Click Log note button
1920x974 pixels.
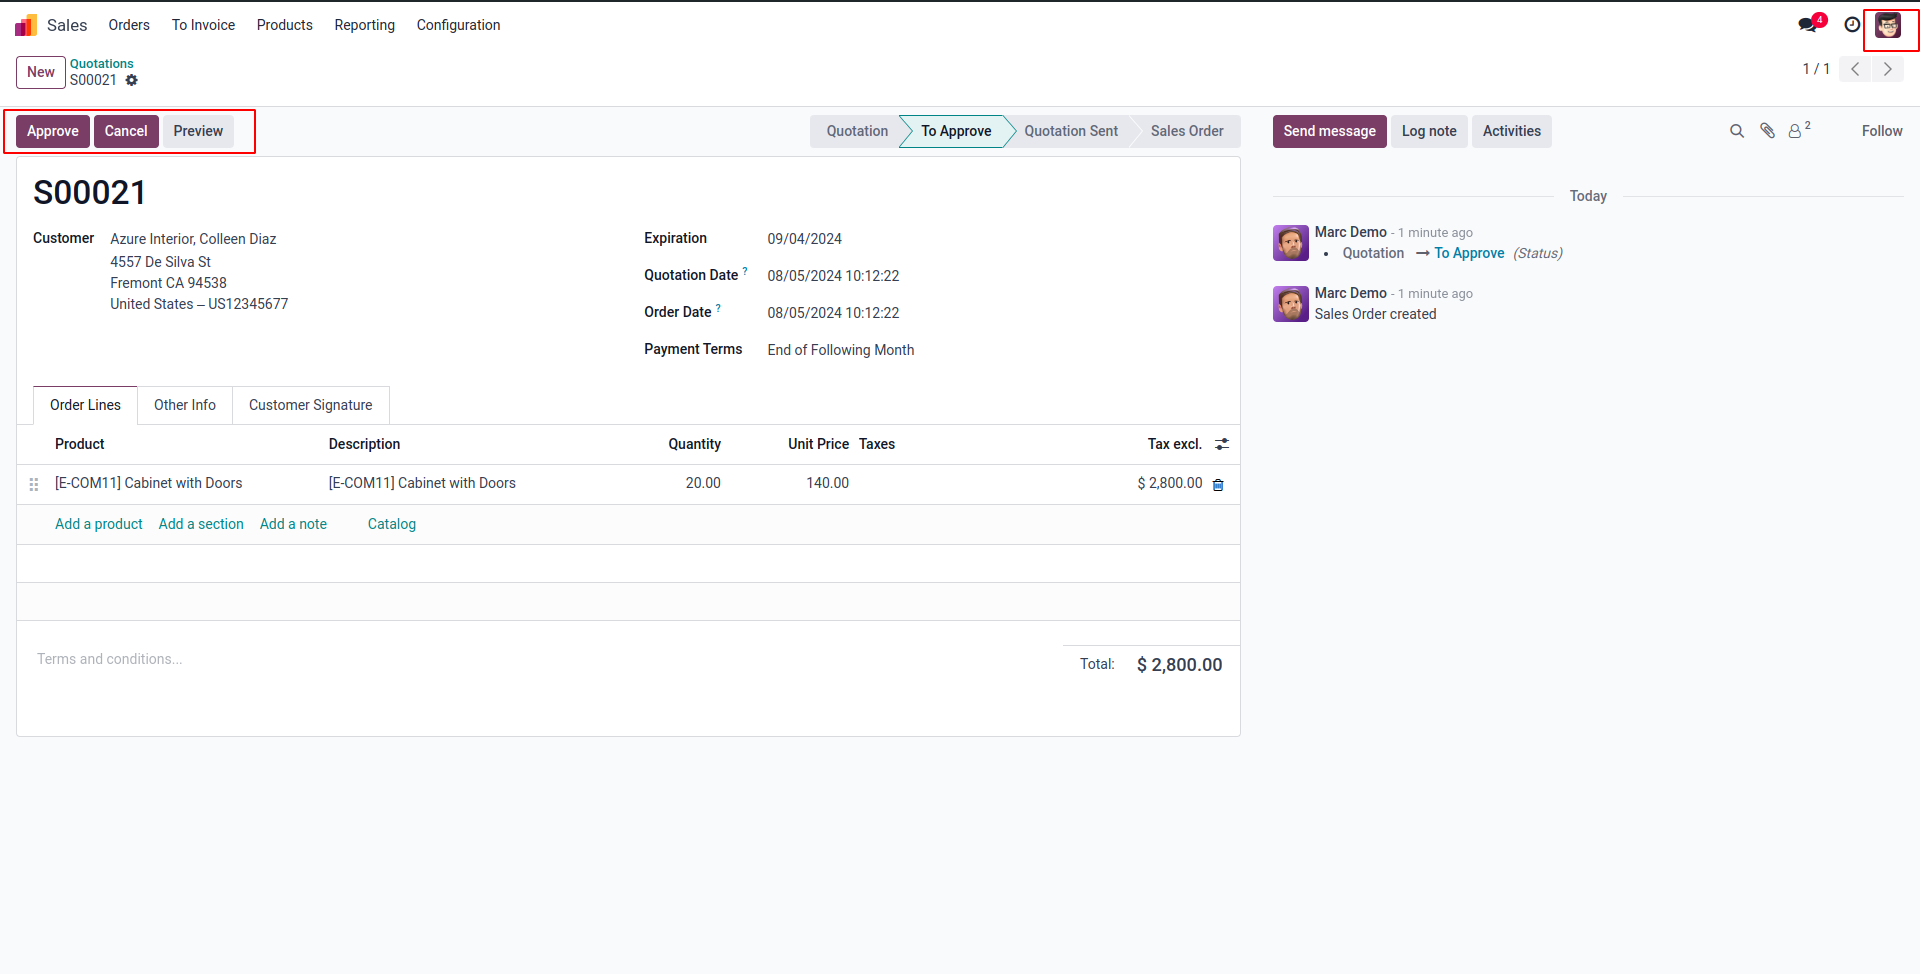pos(1429,131)
